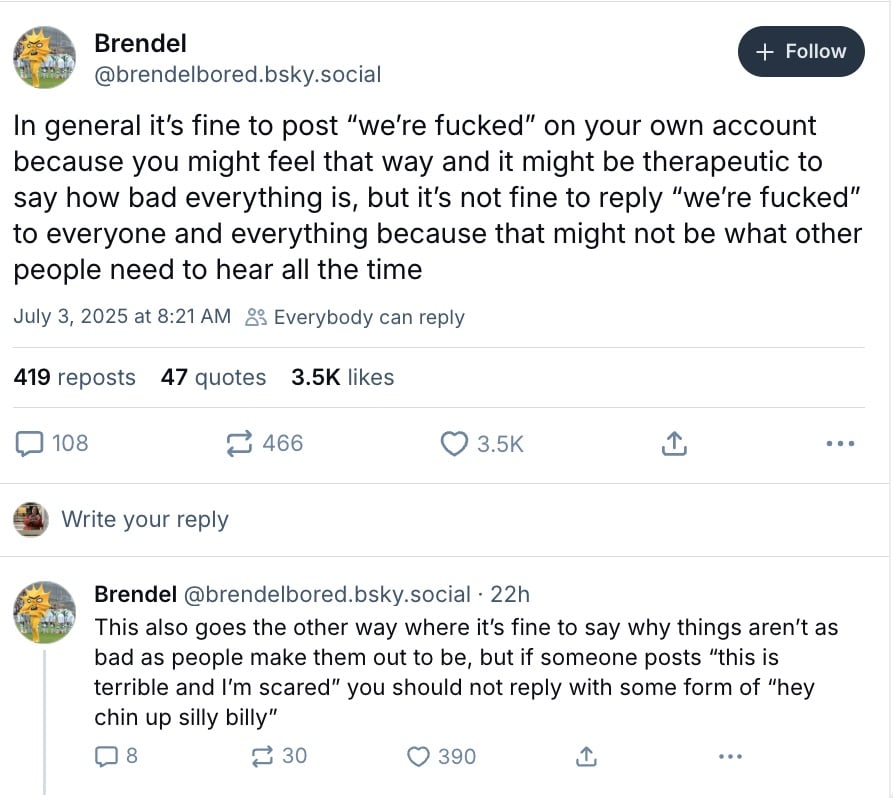Open Brendel's avatar on the main post
The image size is (894, 798).
point(44,57)
